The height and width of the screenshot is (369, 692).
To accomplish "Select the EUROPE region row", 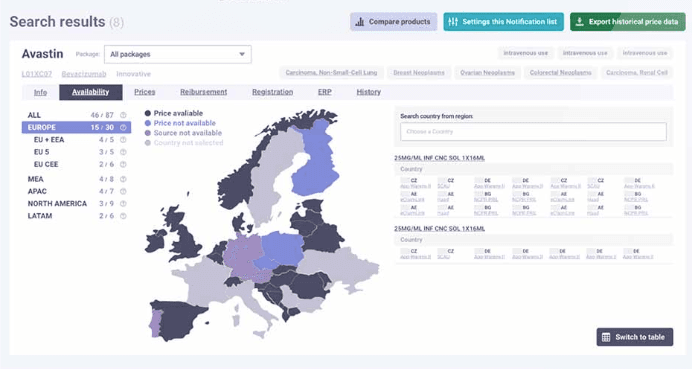I will pos(76,128).
